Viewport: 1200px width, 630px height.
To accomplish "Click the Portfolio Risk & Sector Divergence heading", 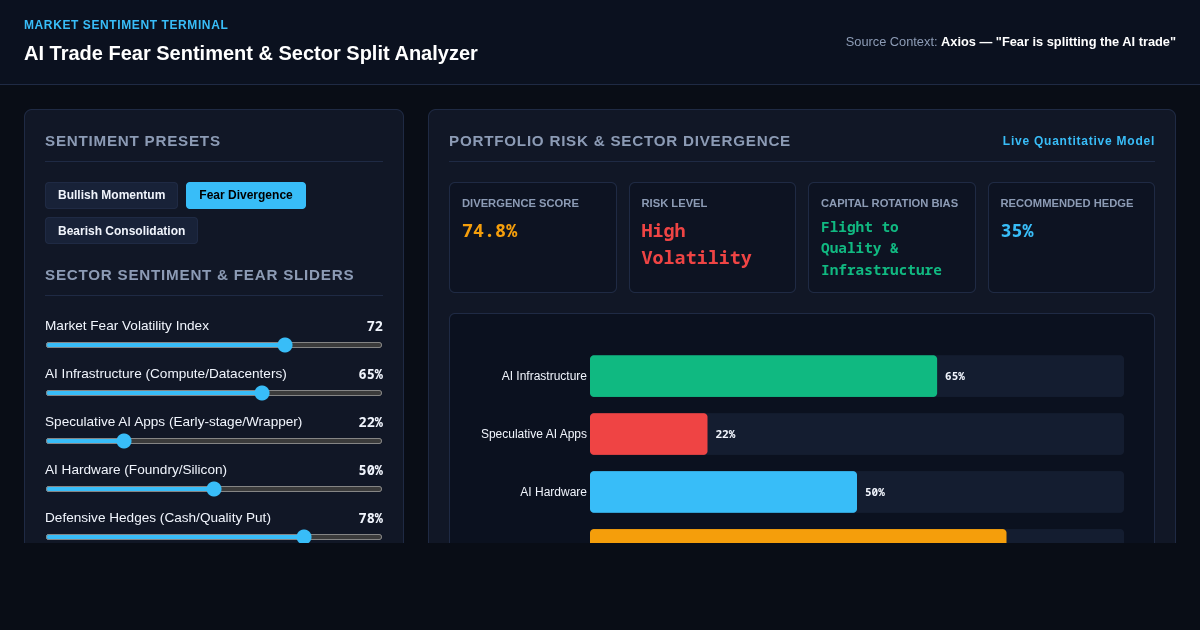I will click(620, 141).
